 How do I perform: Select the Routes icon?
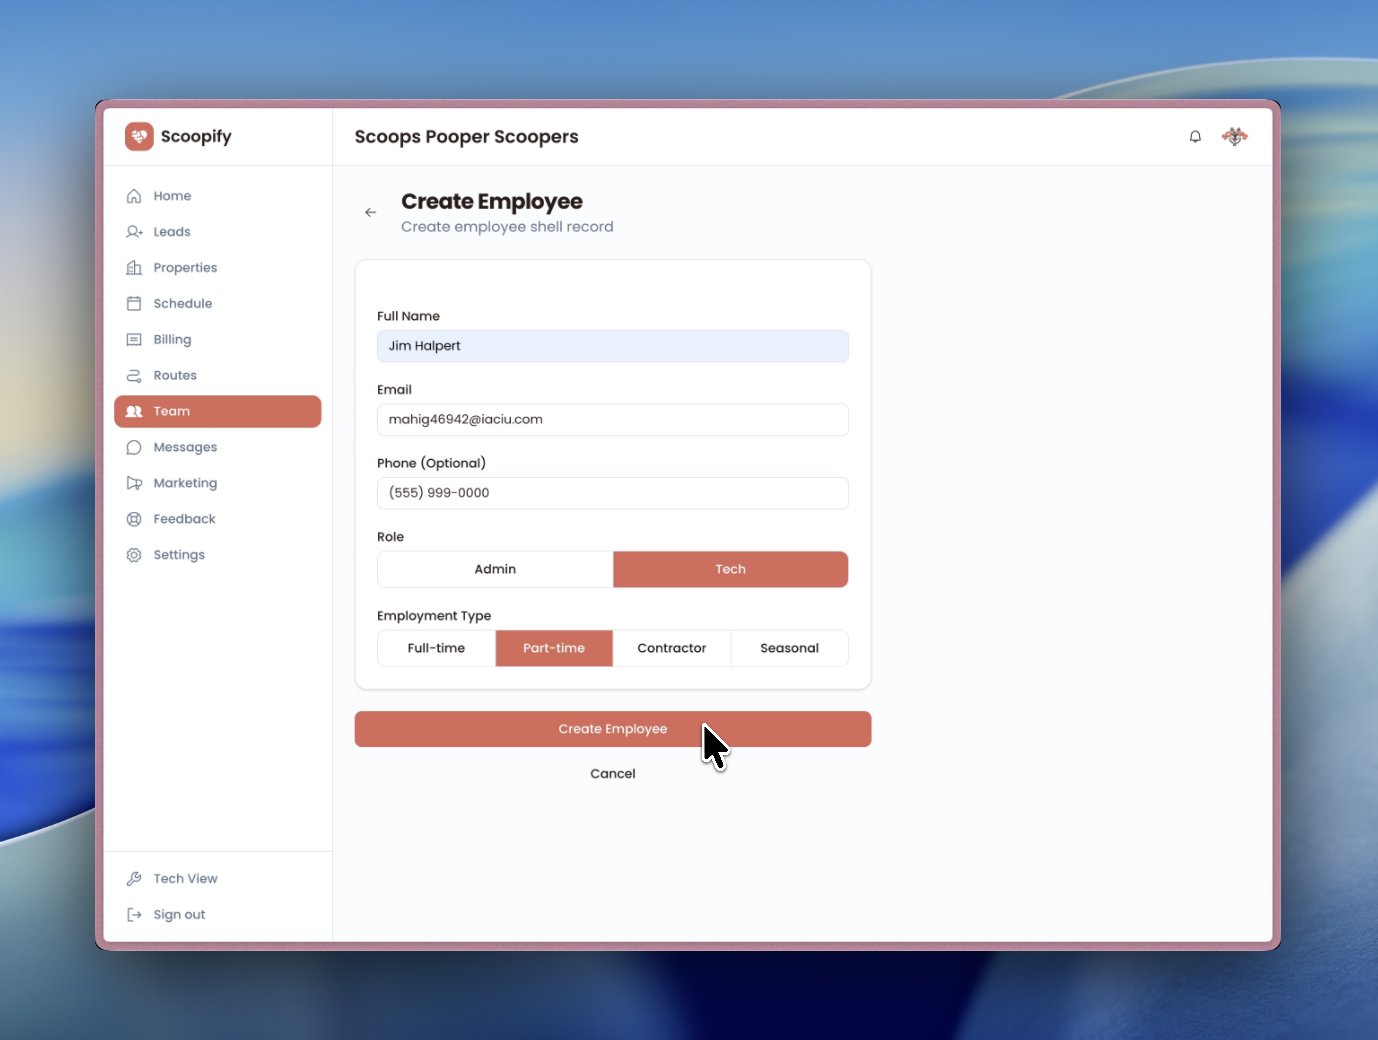click(134, 375)
